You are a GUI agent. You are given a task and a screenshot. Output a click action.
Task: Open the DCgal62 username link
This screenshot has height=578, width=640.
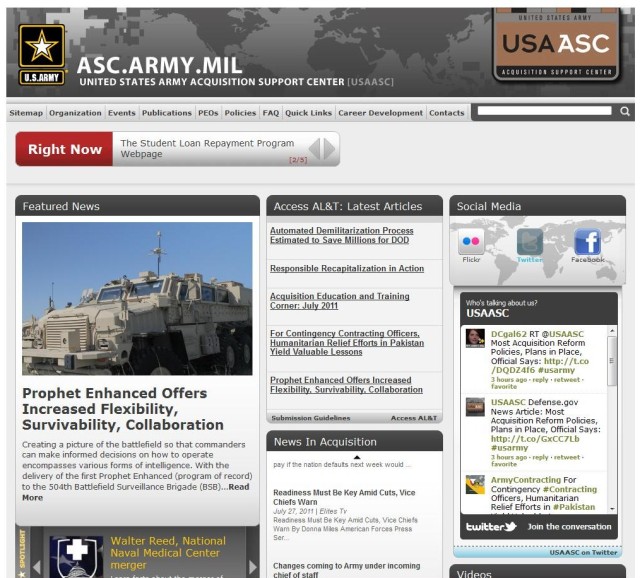point(509,334)
